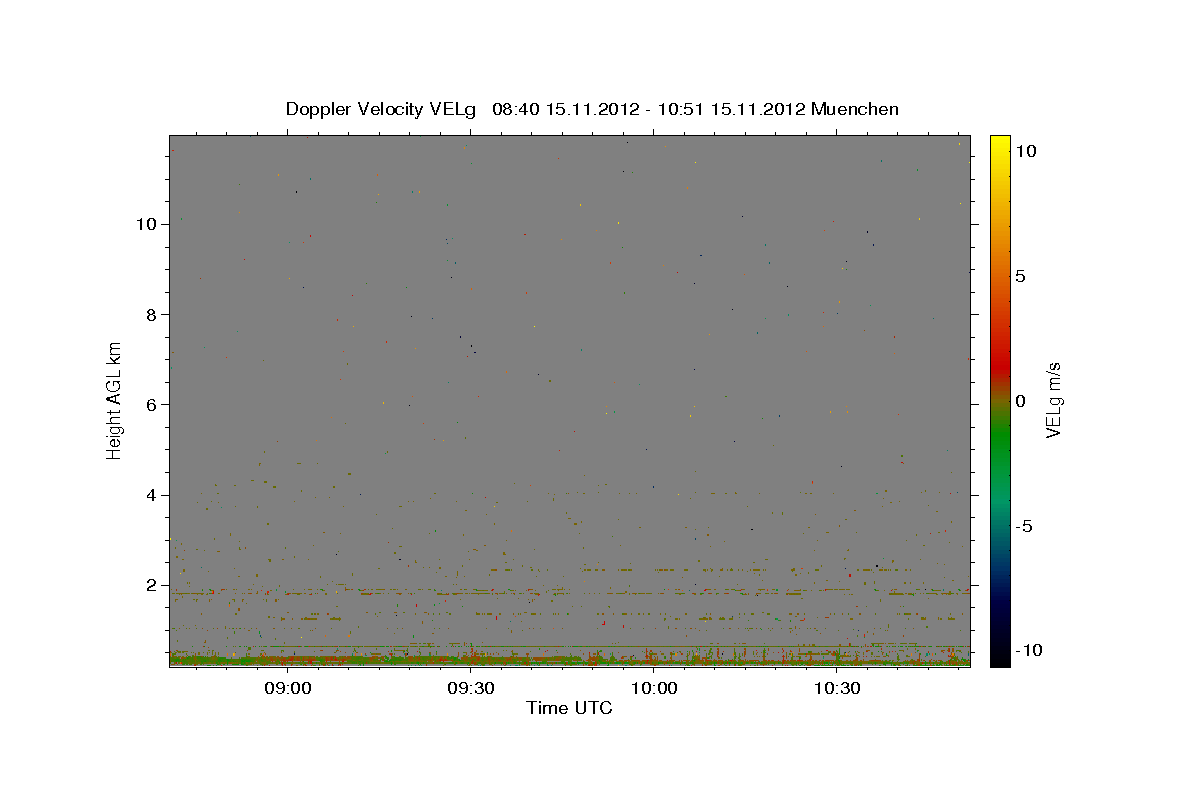Click the height axis label 10
Screen dimensions: 1200x800
pos(148,224)
